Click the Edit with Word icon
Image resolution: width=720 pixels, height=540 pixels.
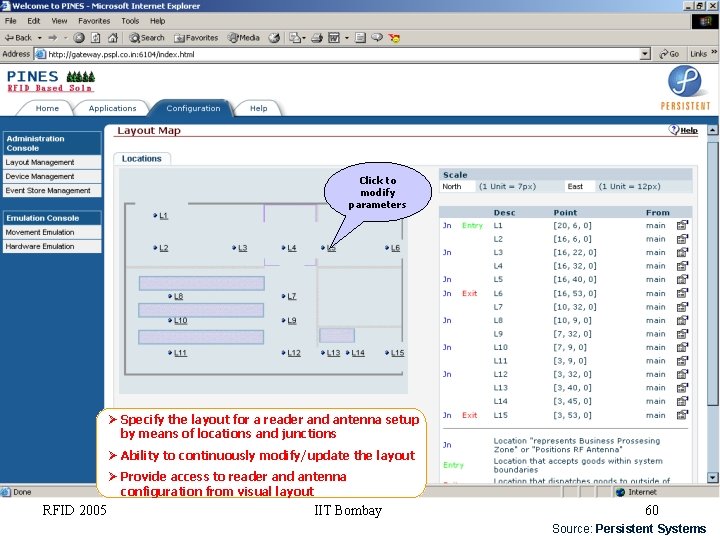334,38
